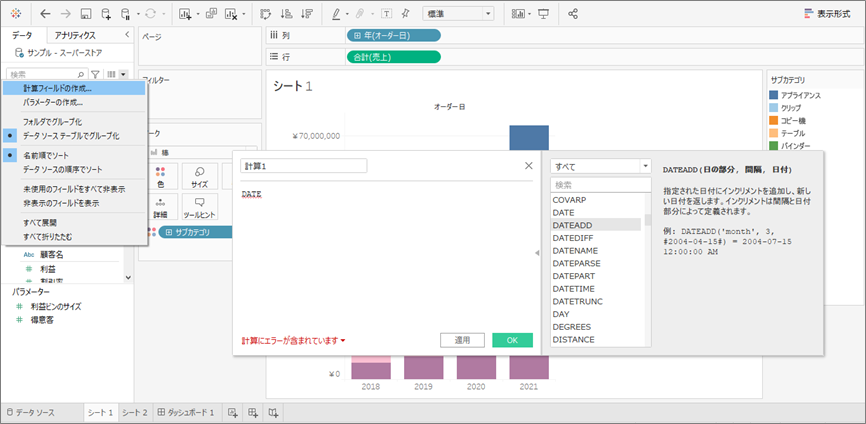Collapse the function list side arrow
Screen dimensions: 866x424
[537, 253]
